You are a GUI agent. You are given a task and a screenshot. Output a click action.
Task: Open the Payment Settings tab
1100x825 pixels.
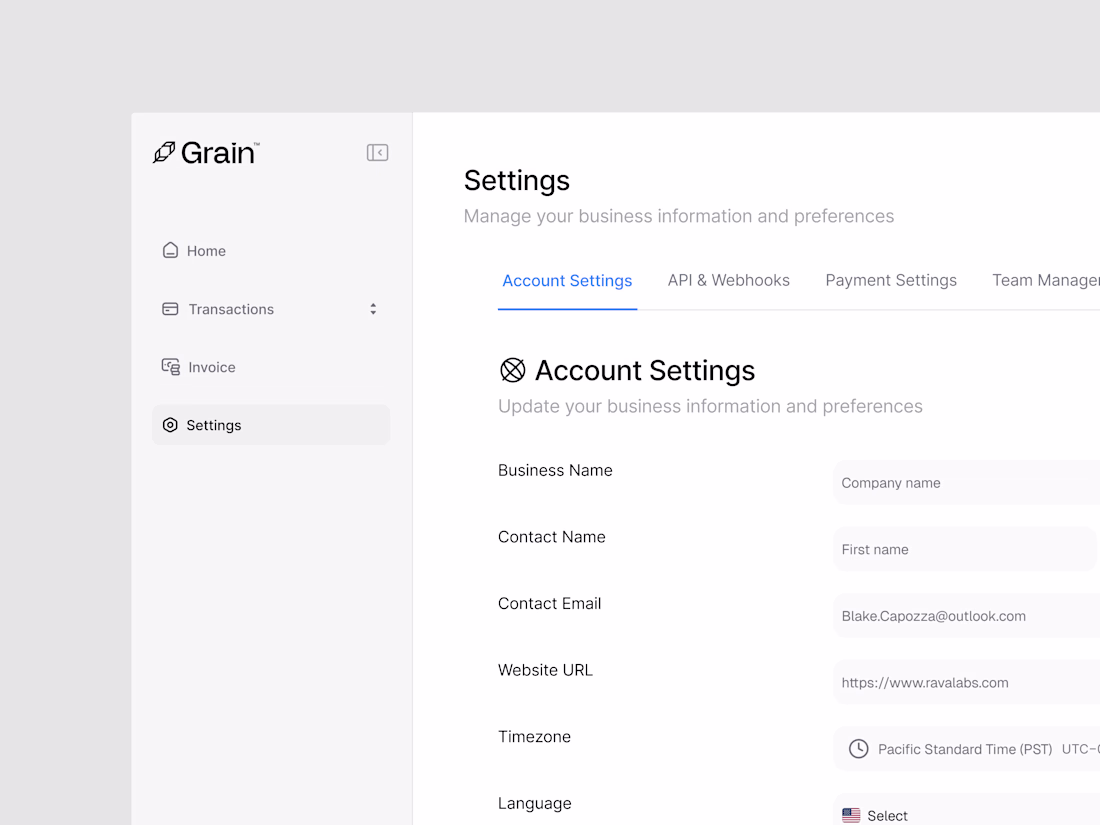pos(891,280)
